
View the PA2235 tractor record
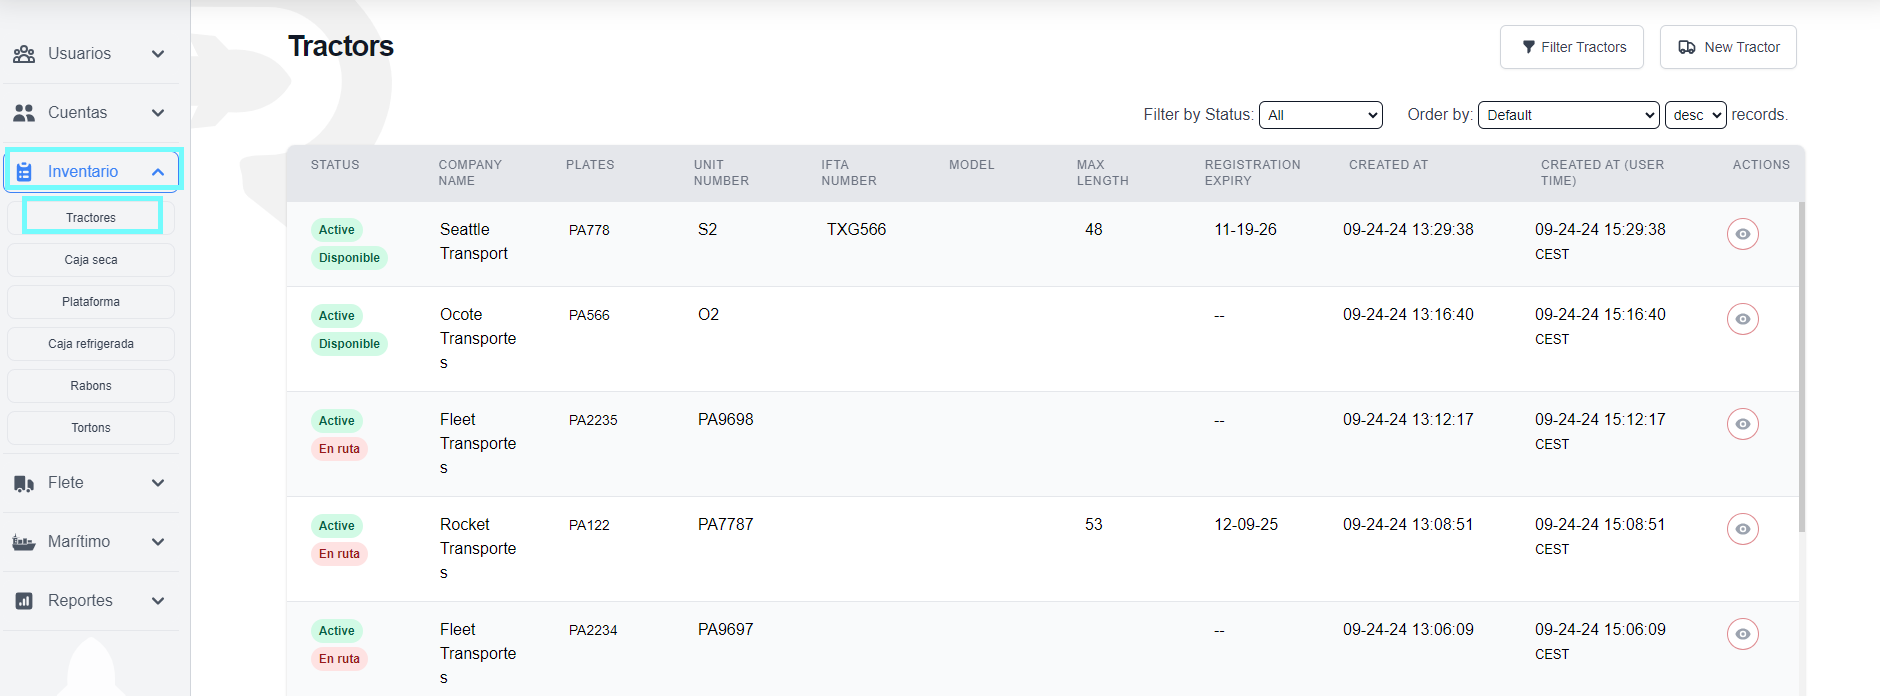[x=1743, y=424]
